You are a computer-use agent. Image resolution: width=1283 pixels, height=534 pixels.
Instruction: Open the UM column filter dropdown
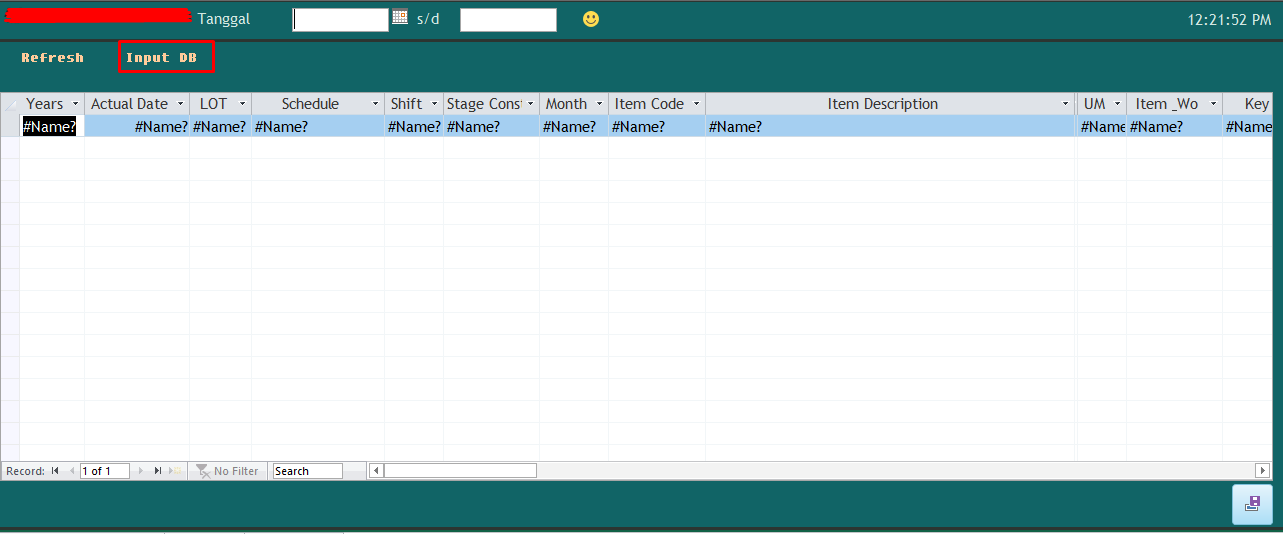[1117, 104]
